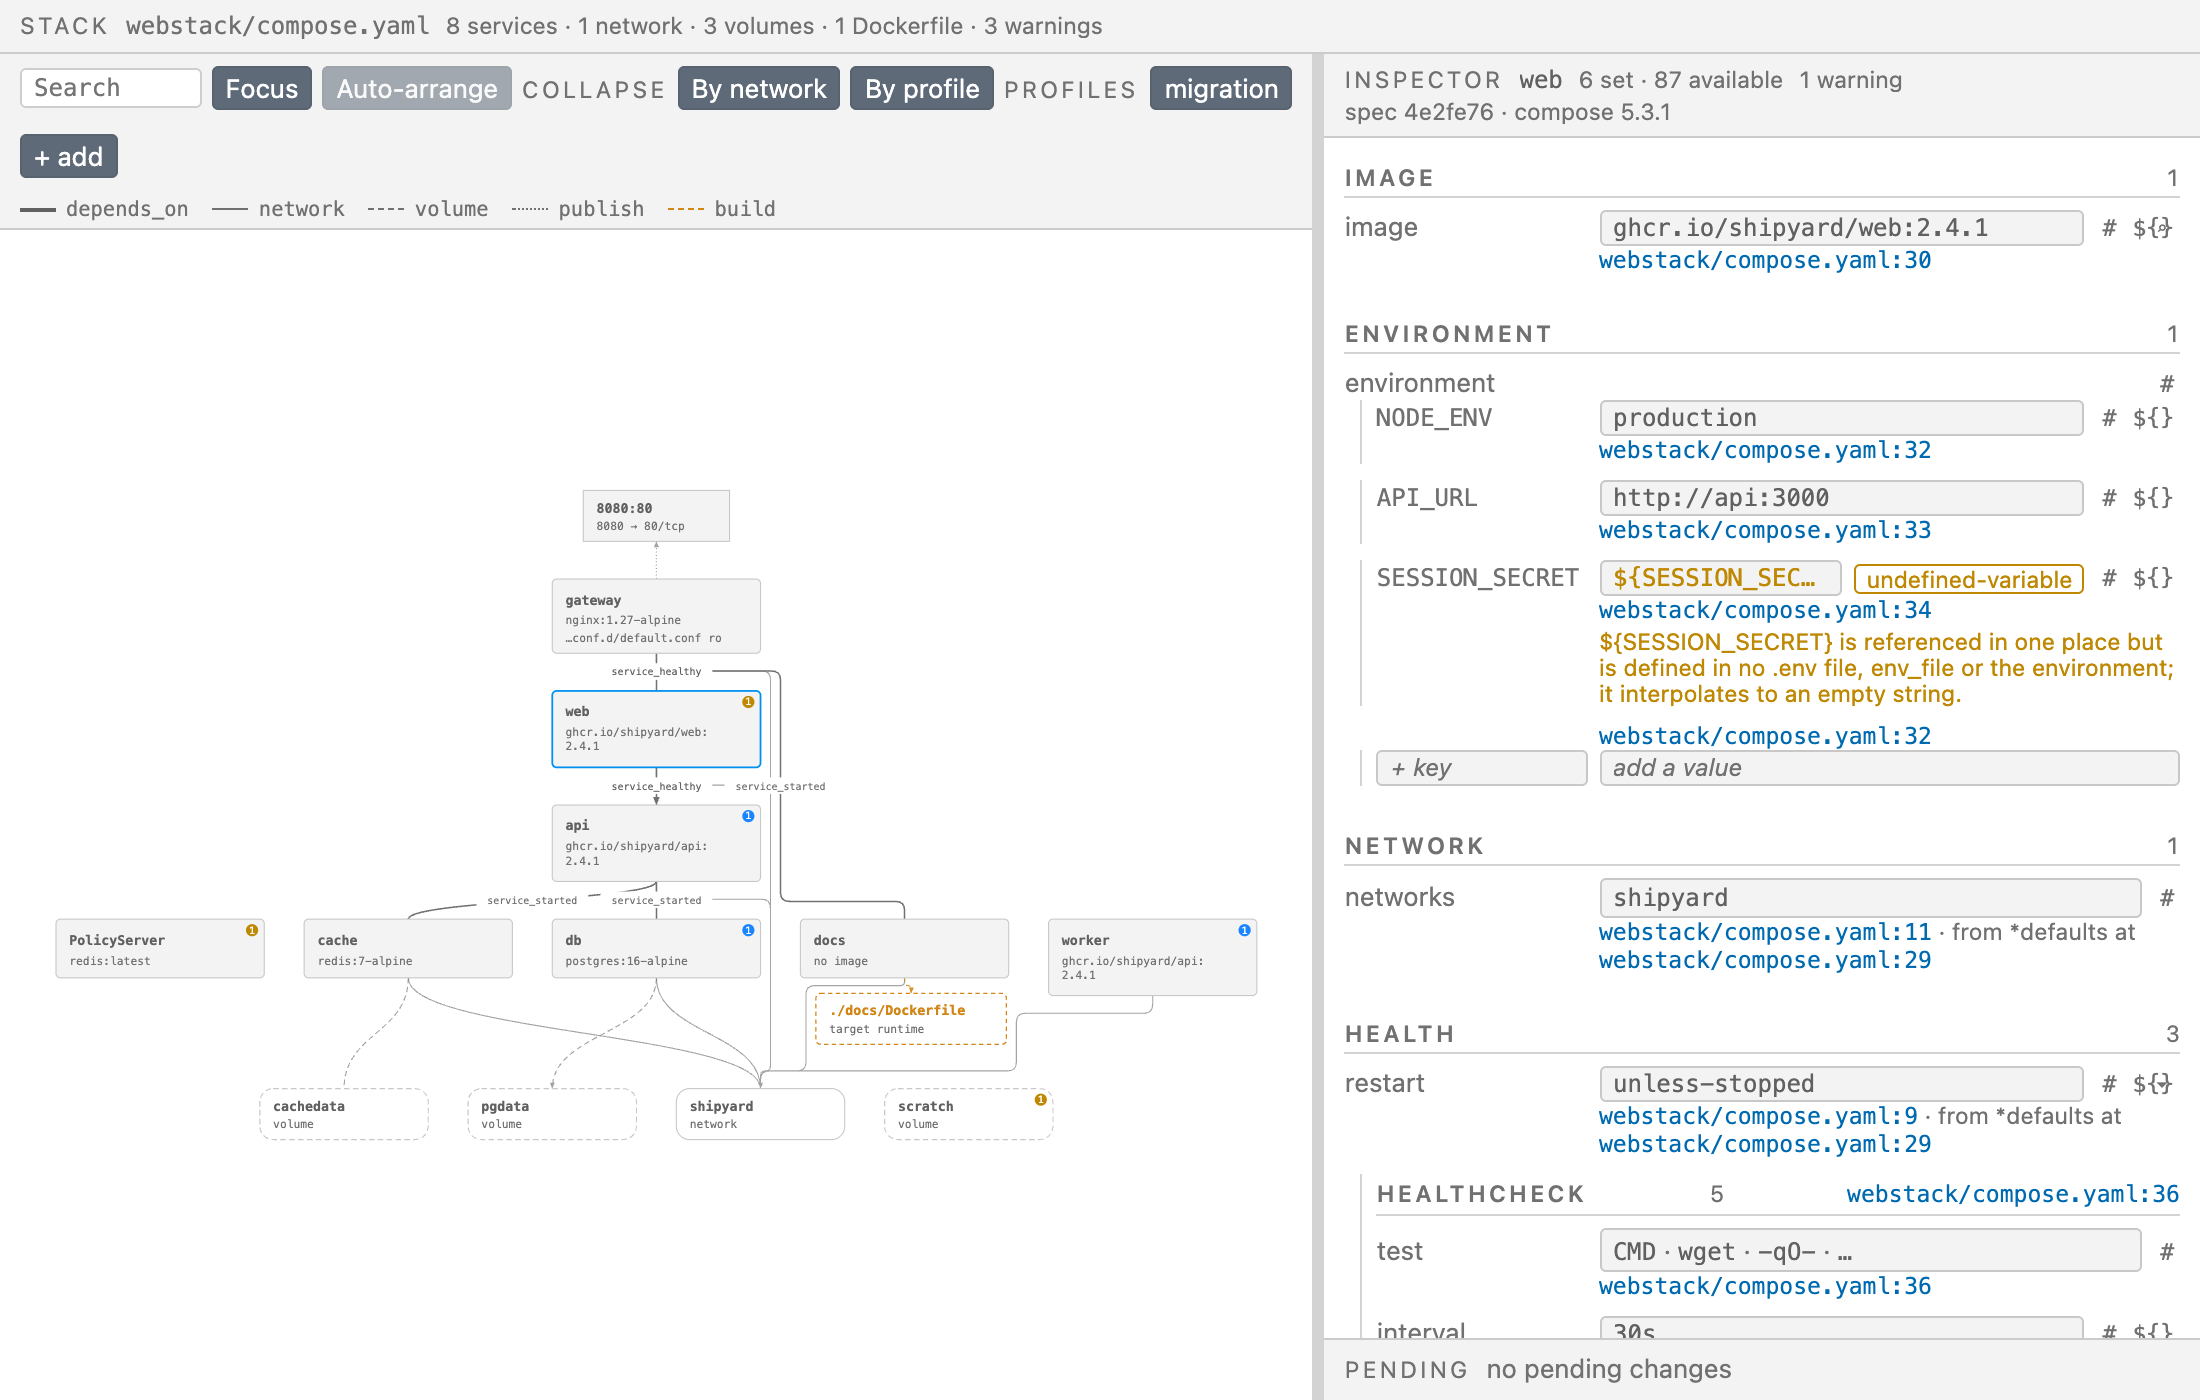Image resolution: width=2200 pixels, height=1400 pixels.
Task: Collapse the HEALTH section header
Action: pyautogui.click(x=1762, y=1034)
